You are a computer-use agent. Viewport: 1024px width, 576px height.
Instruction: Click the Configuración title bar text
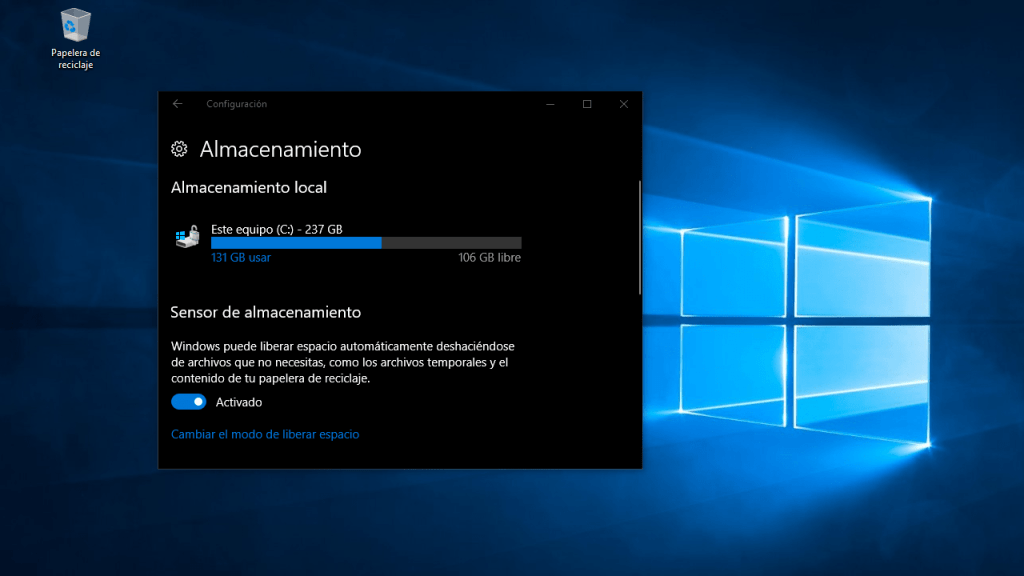(237, 104)
